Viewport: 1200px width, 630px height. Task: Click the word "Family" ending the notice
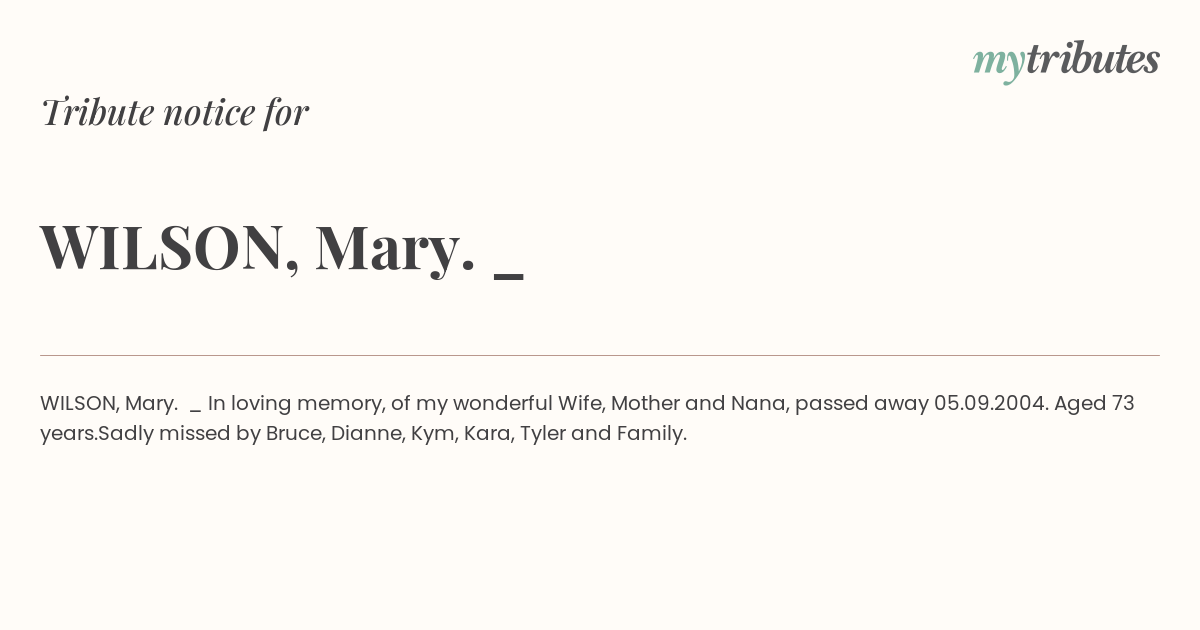[x=650, y=434]
